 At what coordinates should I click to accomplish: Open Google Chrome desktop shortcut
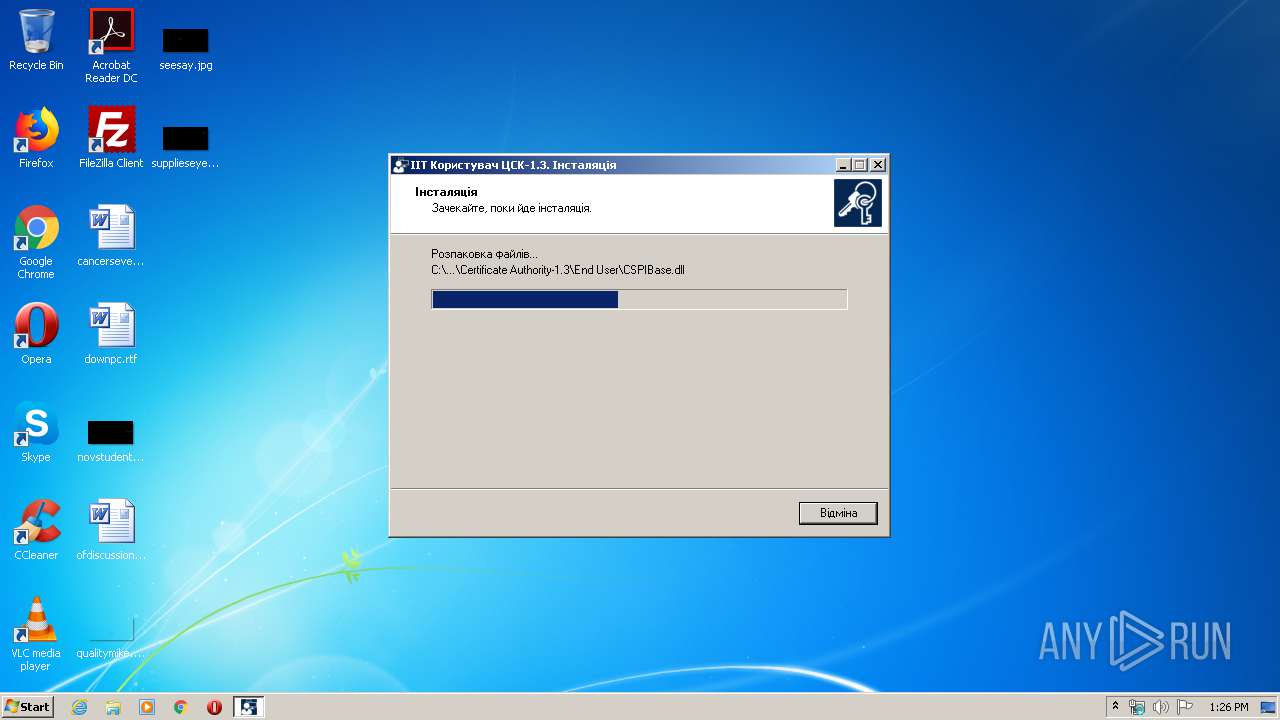click(36, 242)
